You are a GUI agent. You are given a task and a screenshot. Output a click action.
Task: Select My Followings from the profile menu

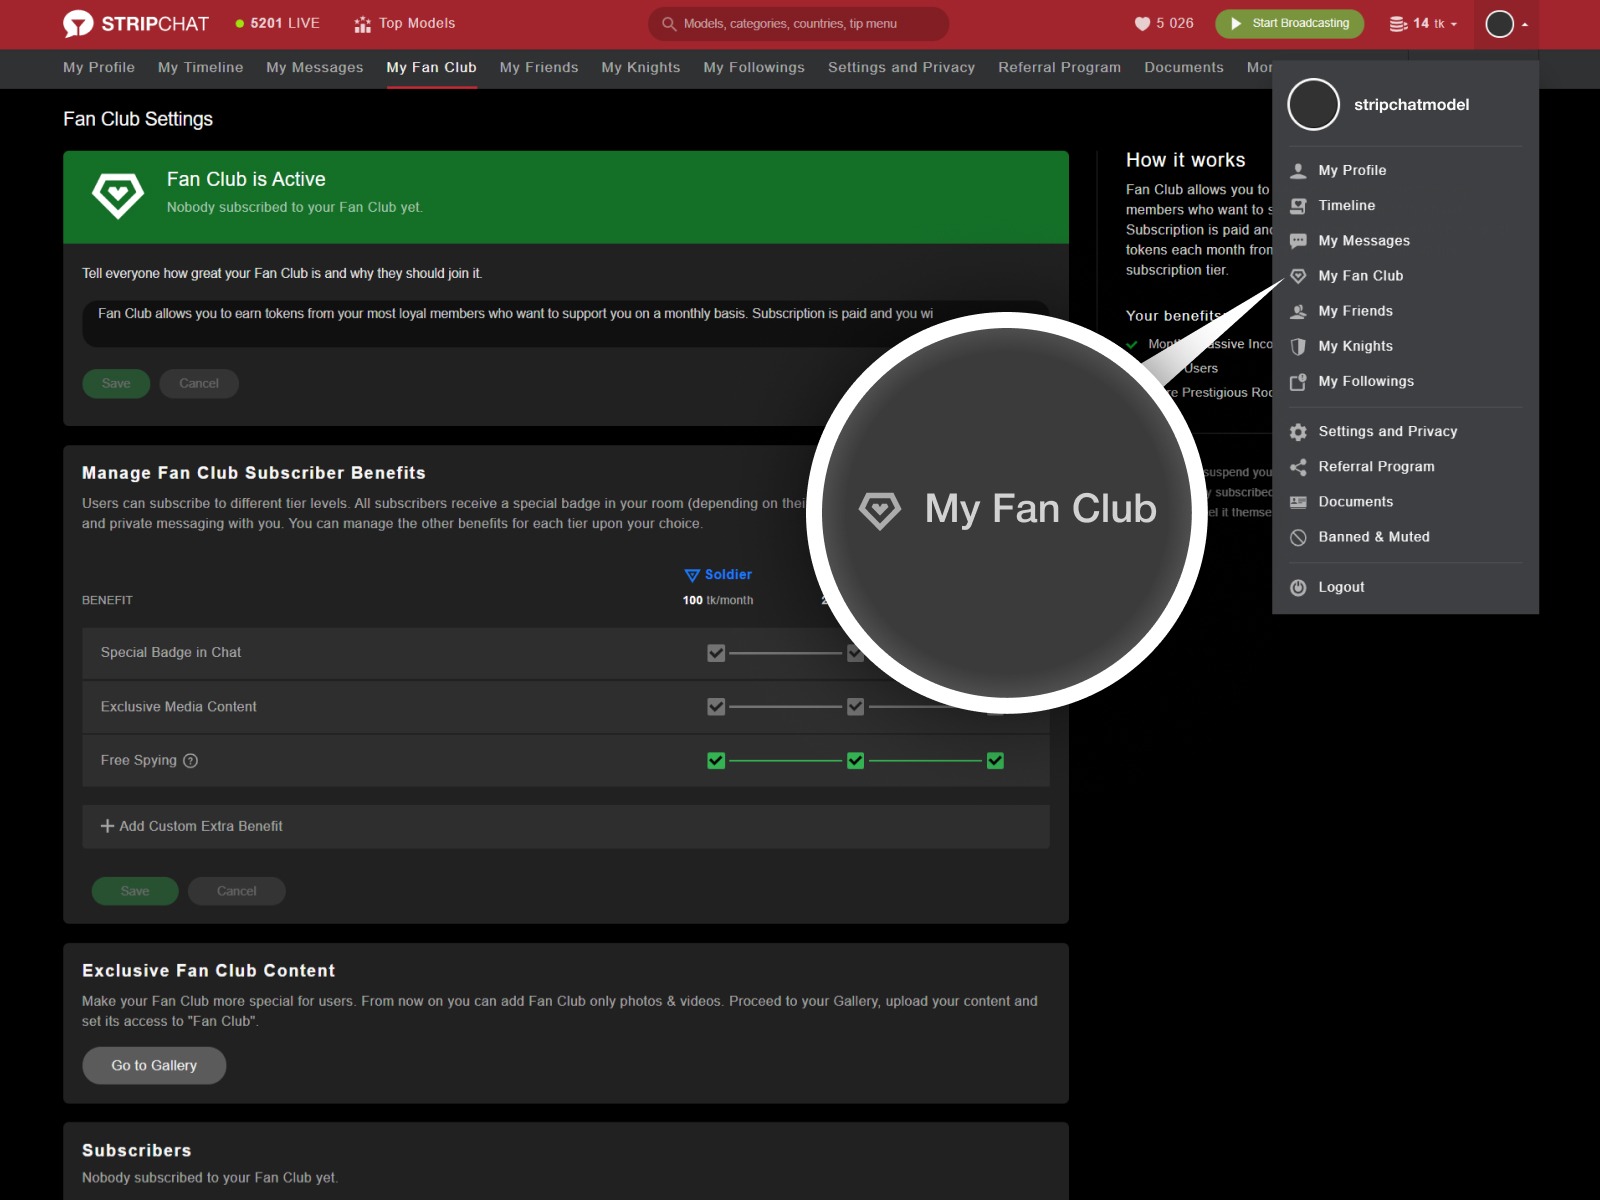click(x=1366, y=381)
